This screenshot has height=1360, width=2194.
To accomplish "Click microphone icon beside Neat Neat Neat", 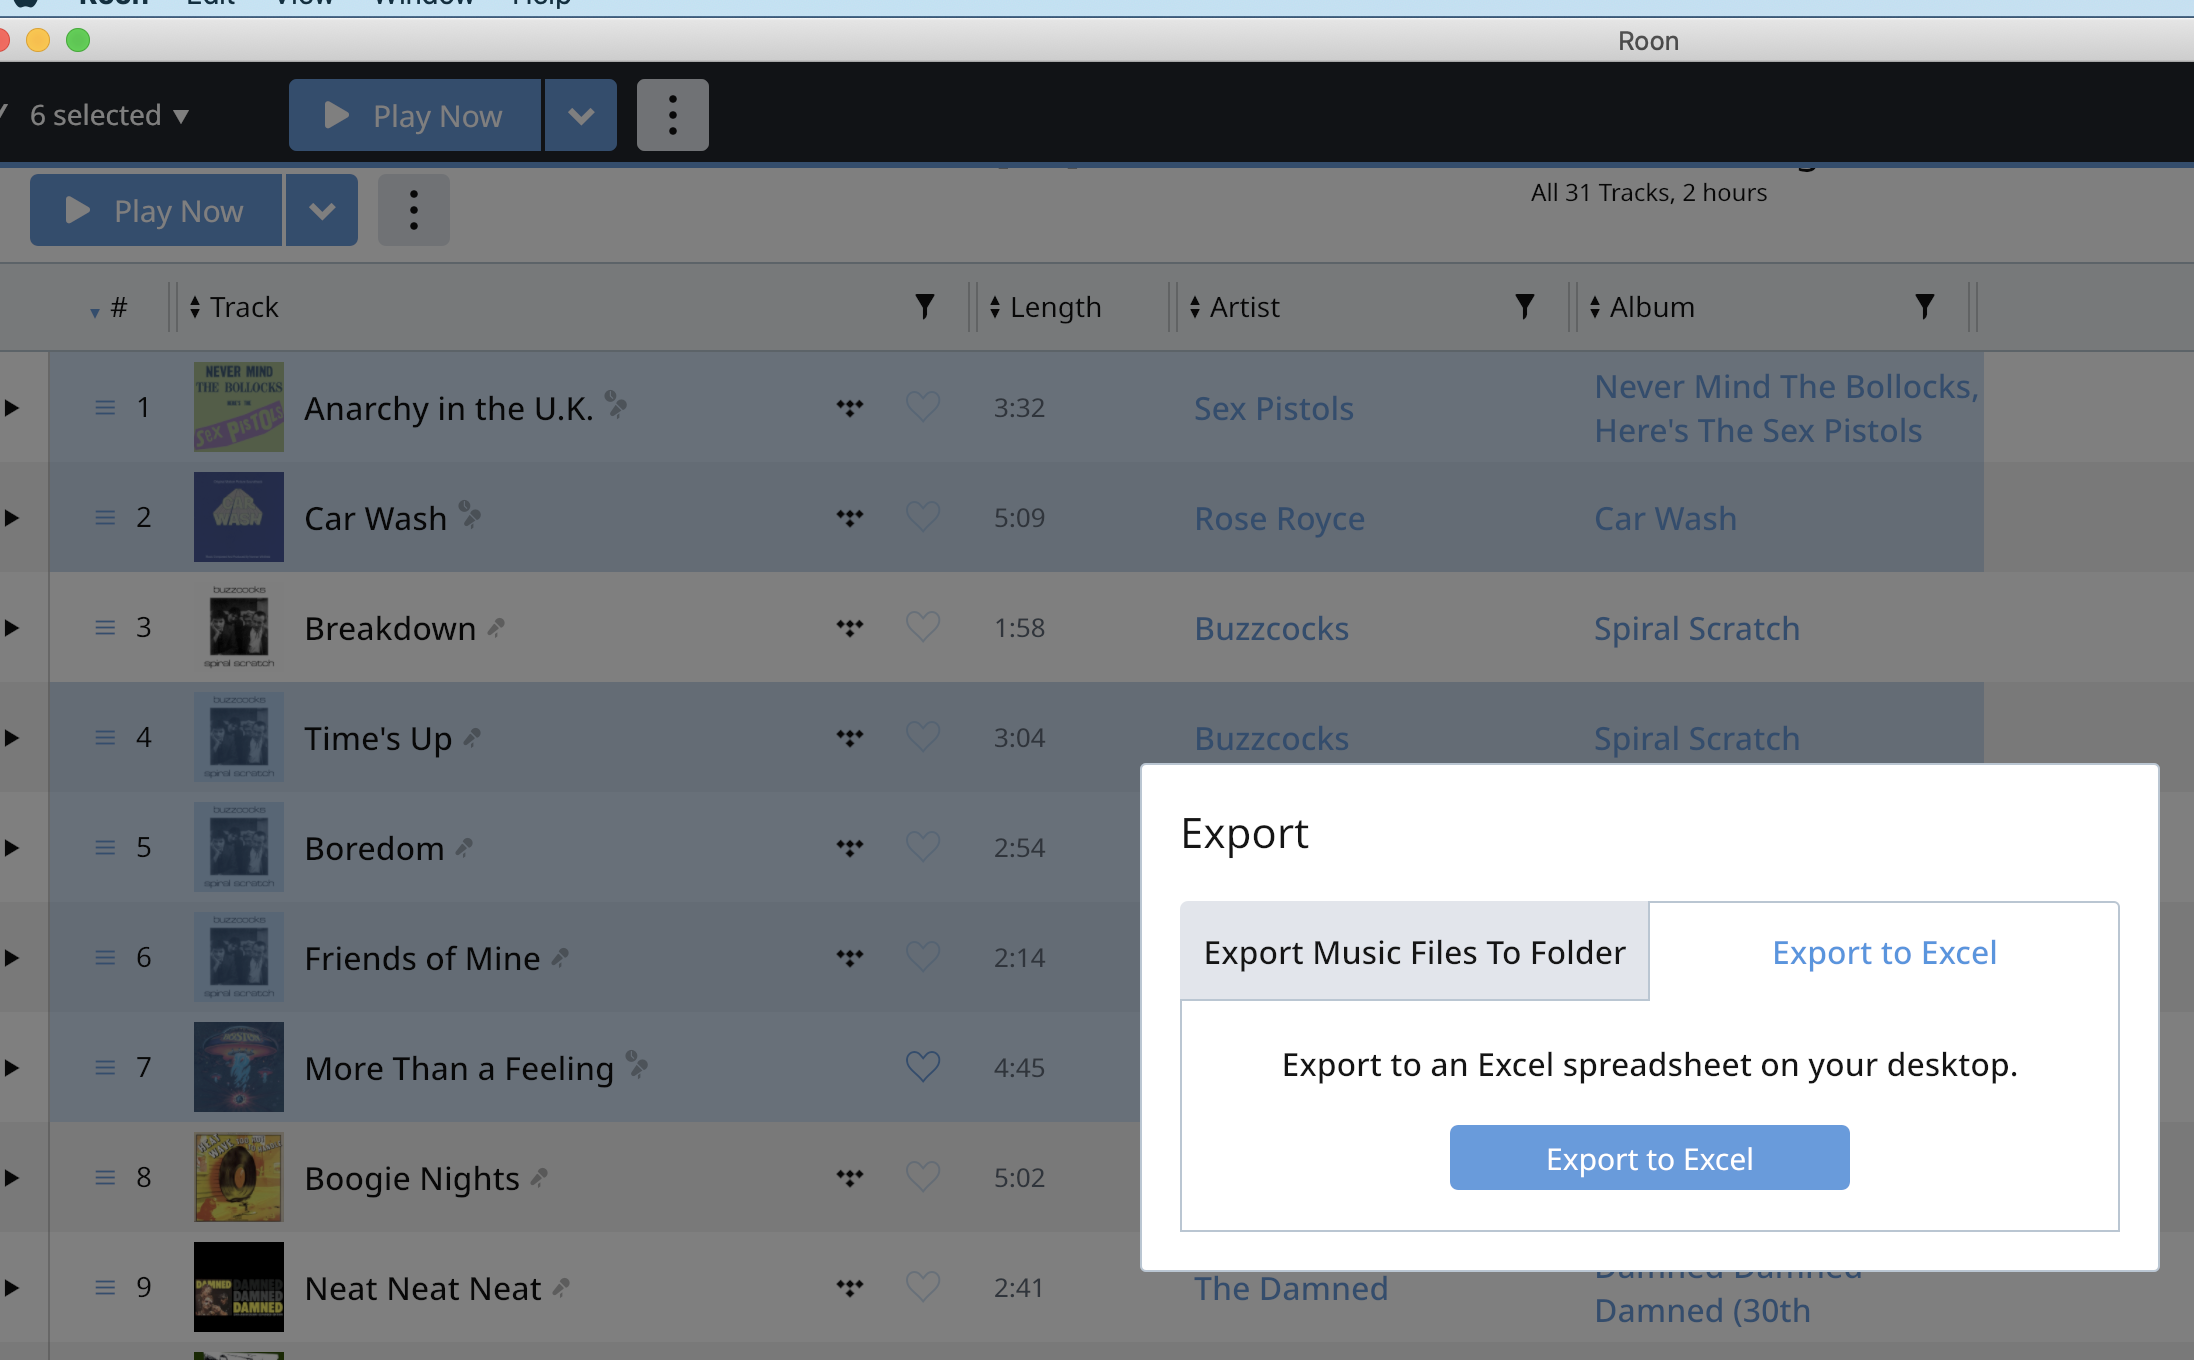I will click(x=561, y=1288).
